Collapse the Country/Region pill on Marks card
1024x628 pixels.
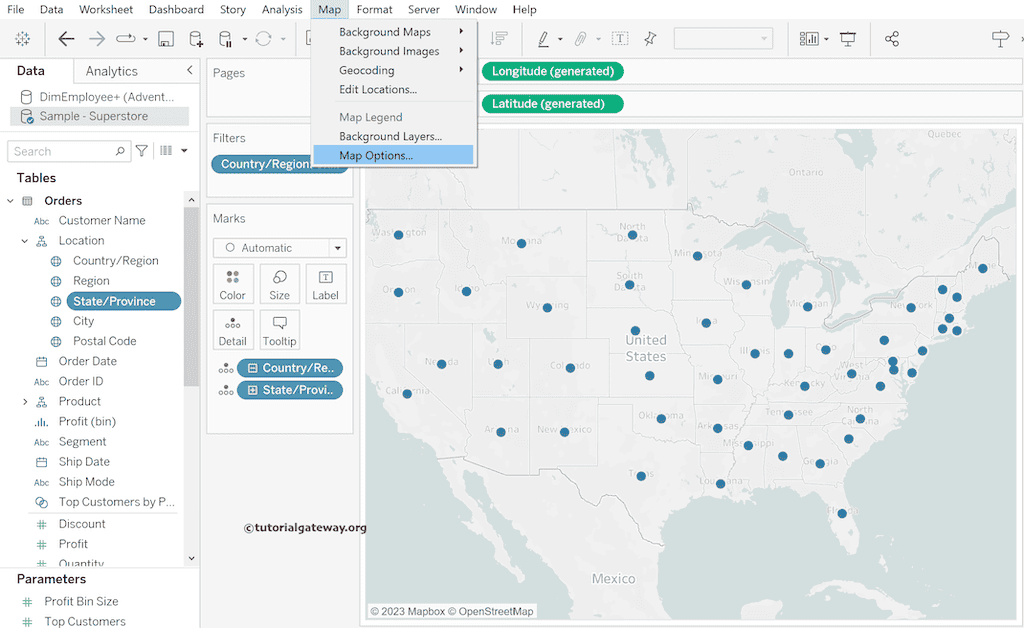(253, 368)
